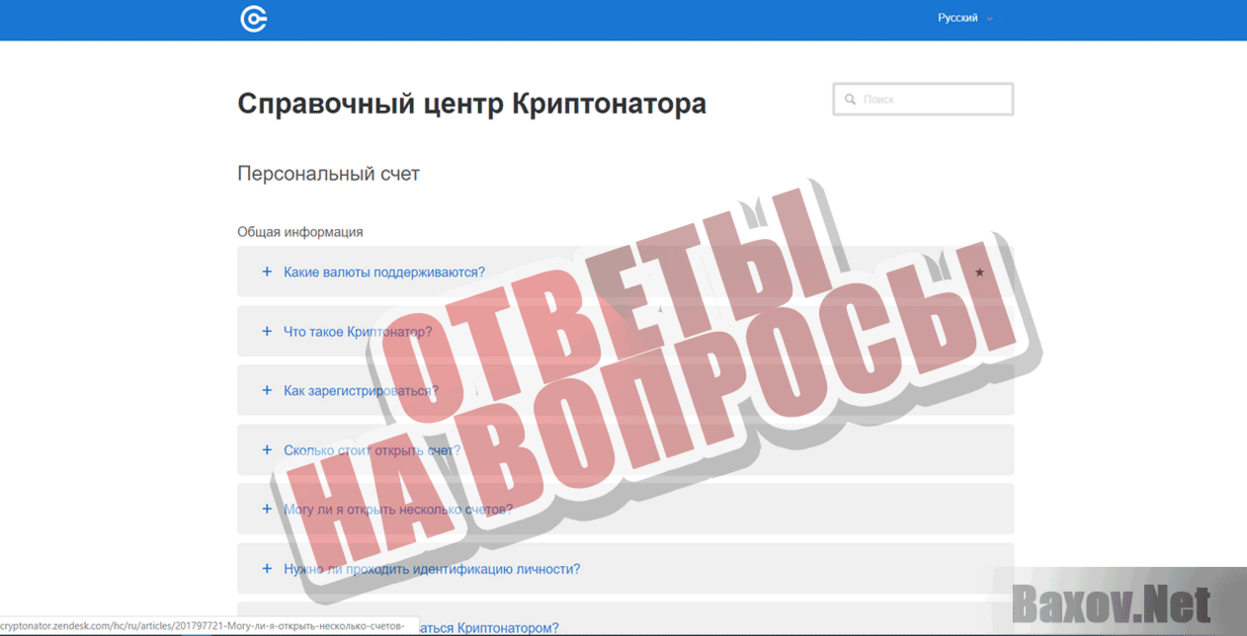
Task: Expand plus next to Нужно ли проходить идентификацию
Action: (267, 569)
